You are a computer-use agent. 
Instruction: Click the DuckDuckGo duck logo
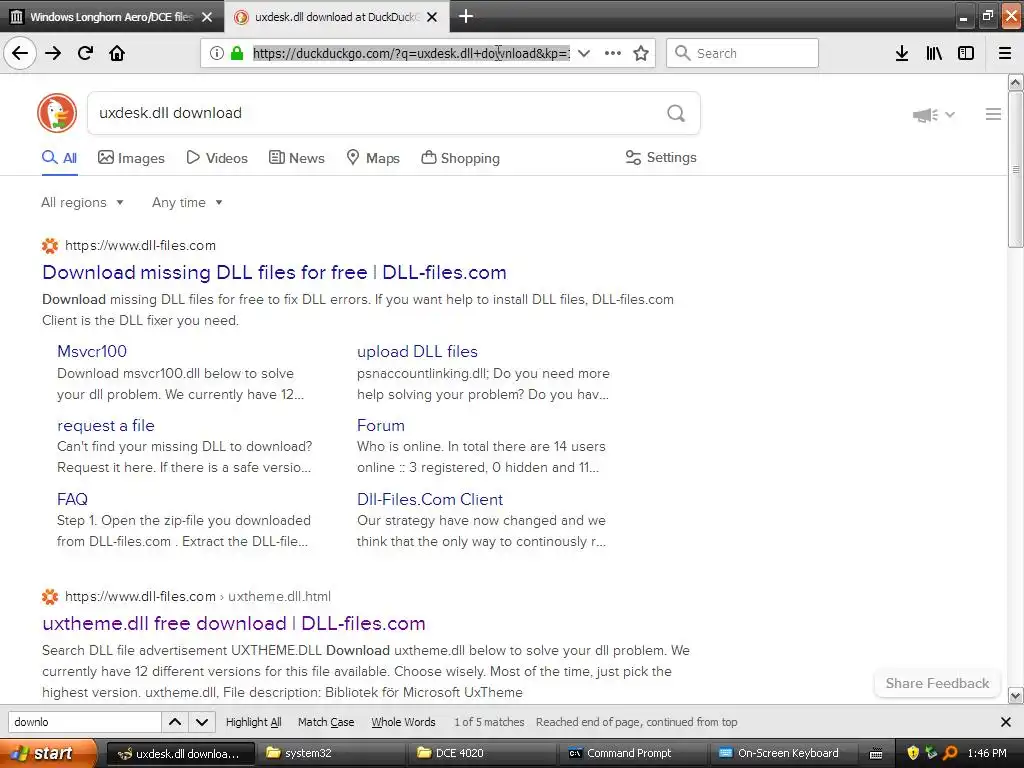[x=57, y=113]
